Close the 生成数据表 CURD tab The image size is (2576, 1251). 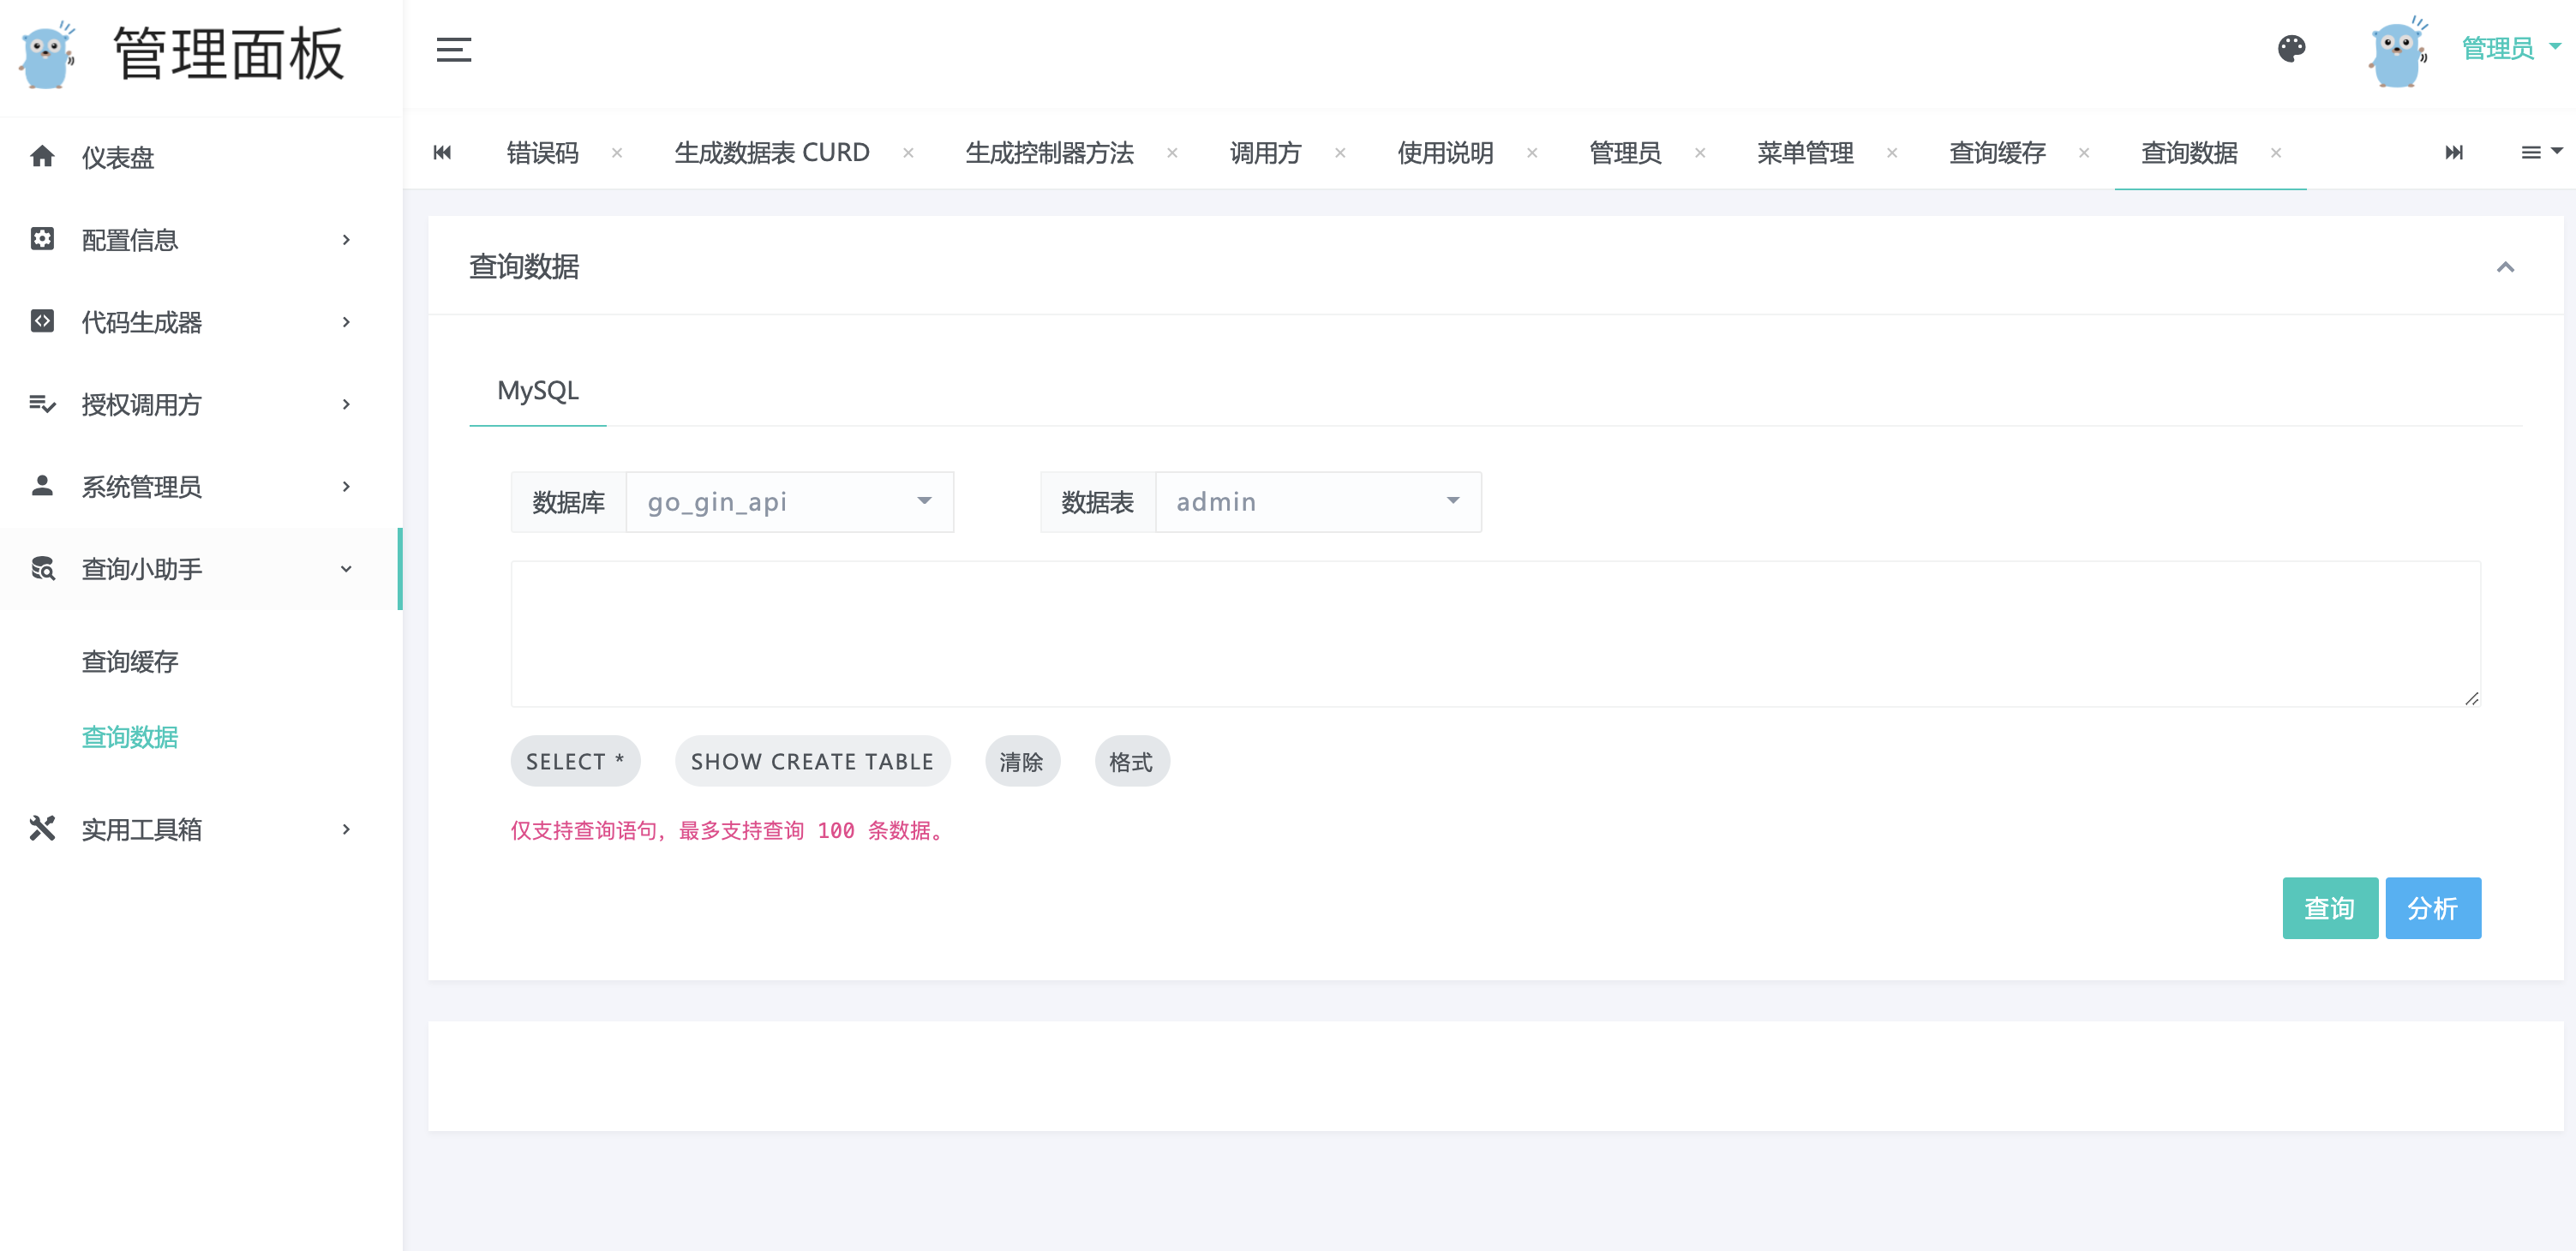tap(908, 153)
